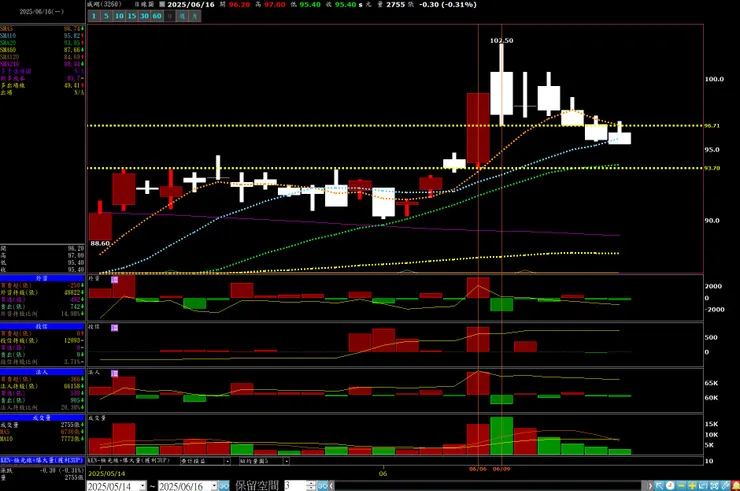Click the SMA60 legend entry
This screenshot has width=740, height=491.
pos(8,50)
